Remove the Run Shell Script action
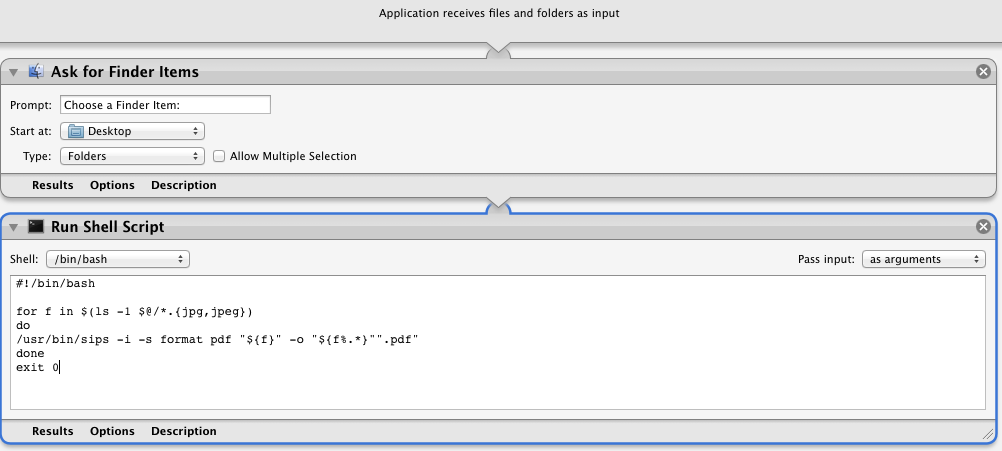This screenshot has width=1002, height=451. pos(983,227)
